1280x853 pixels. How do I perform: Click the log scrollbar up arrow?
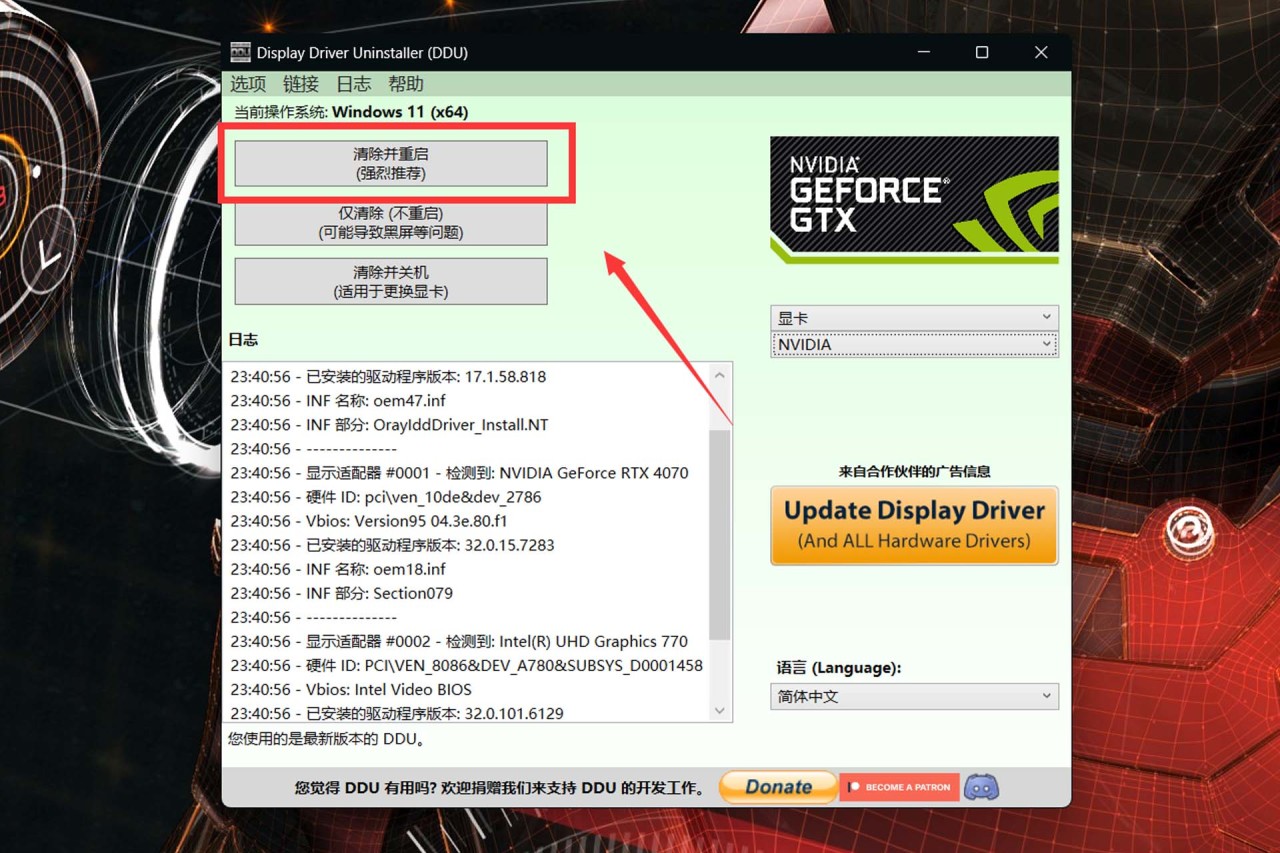coord(719,375)
